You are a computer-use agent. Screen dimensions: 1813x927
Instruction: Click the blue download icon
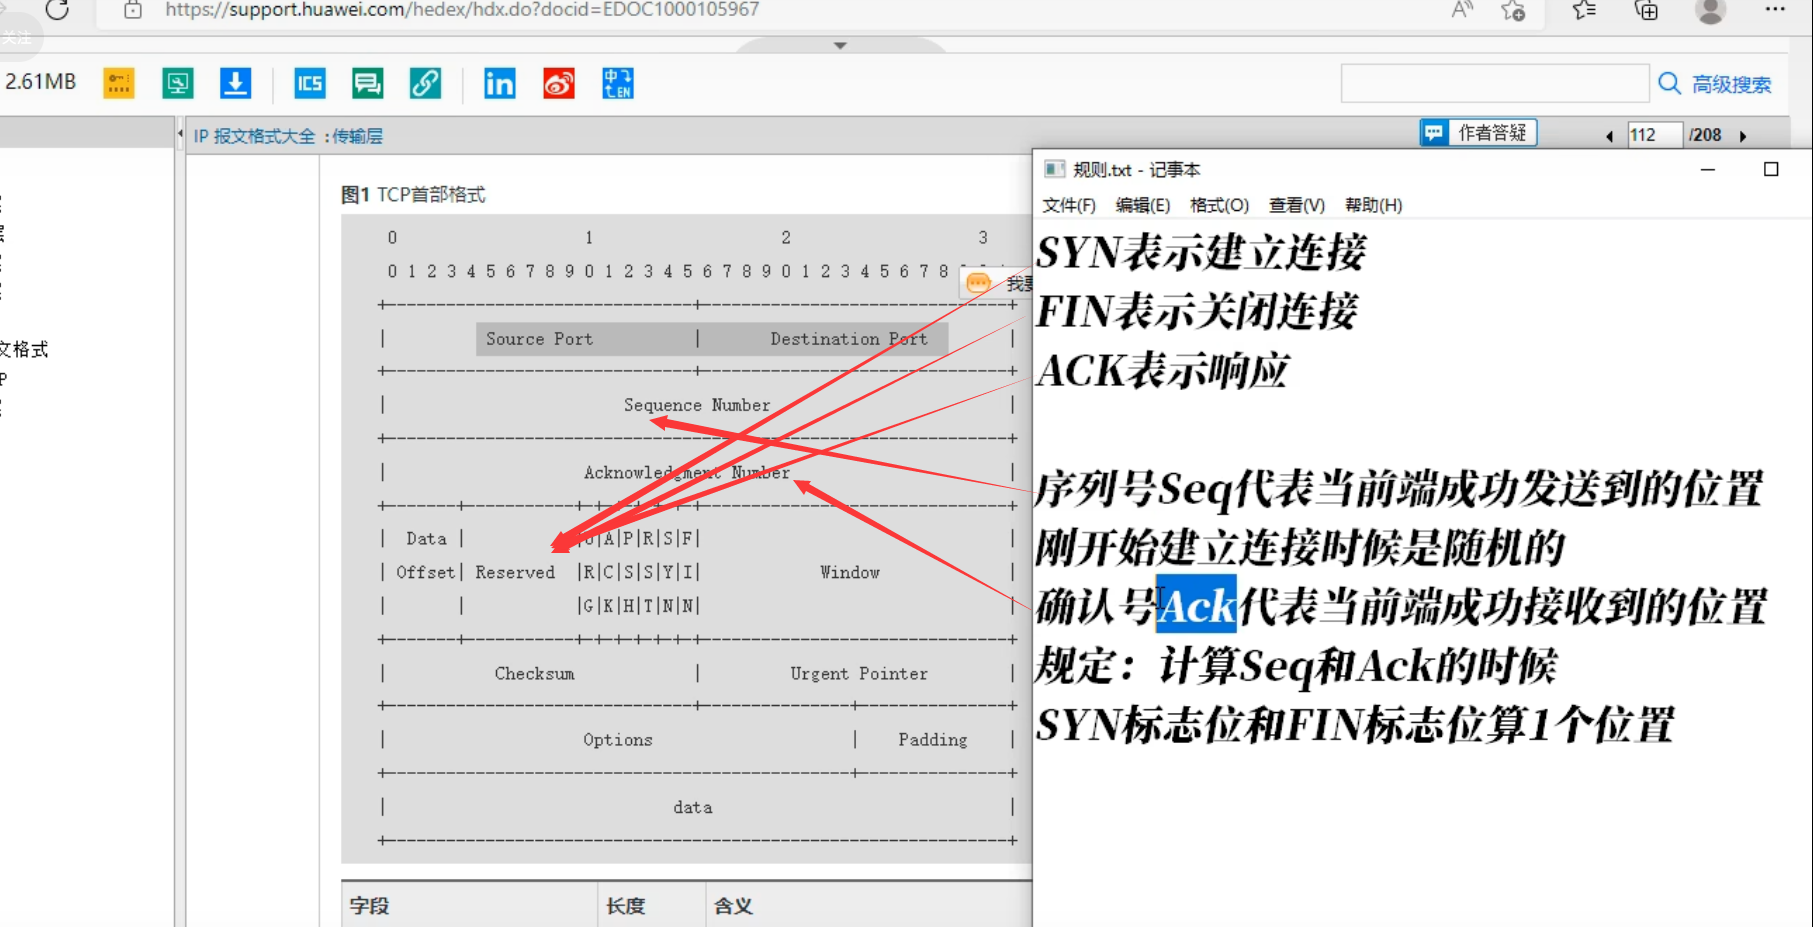pyautogui.click(x=236, y=83)
